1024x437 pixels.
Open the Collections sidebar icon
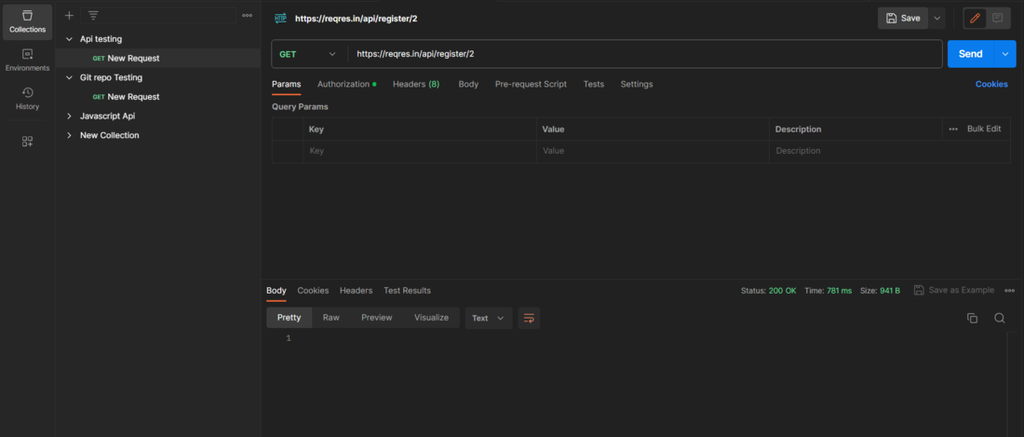coord(27,22)
